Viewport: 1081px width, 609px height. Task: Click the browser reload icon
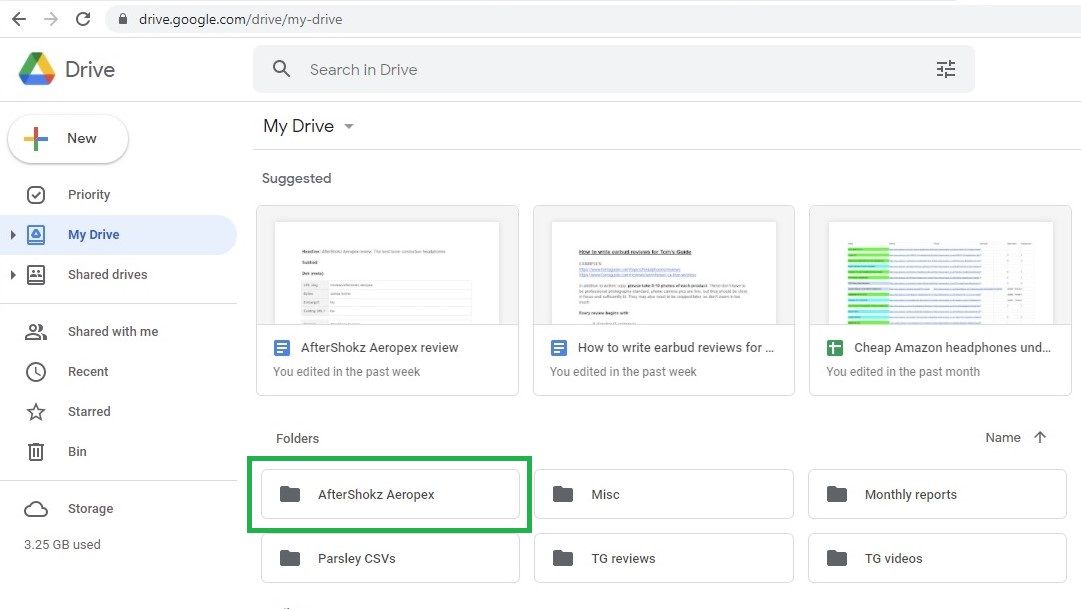coord(83,18)
